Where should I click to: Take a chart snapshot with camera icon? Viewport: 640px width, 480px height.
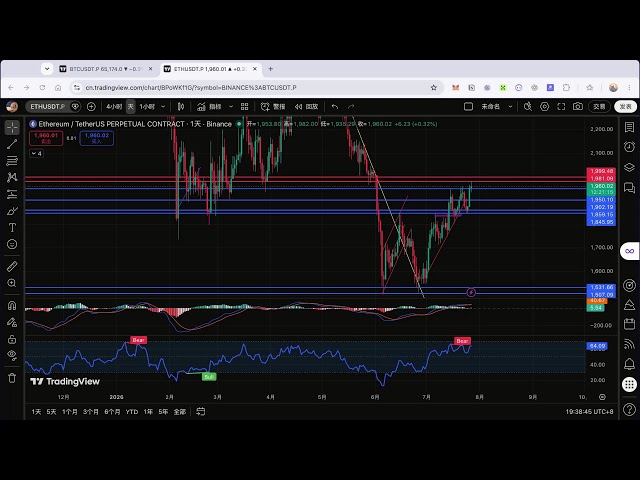pyautogui.click(x=578, y=107)
